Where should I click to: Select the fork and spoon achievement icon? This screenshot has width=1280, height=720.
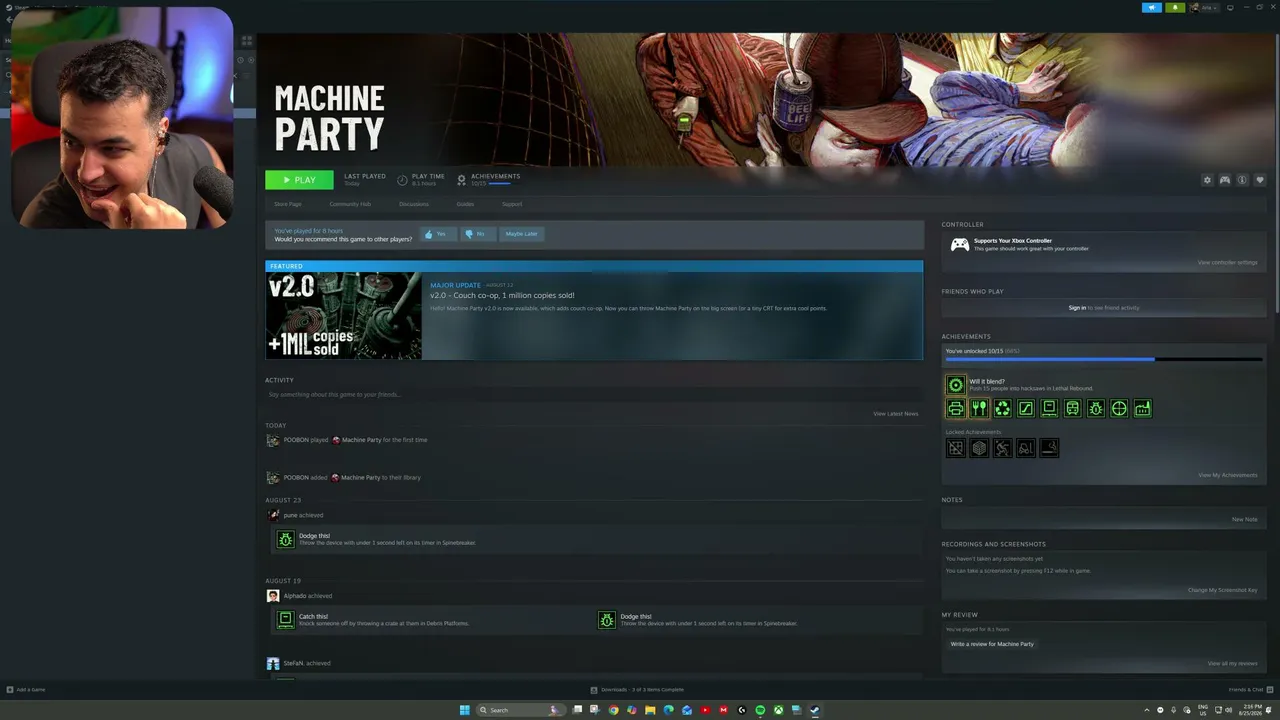[x=979, y=408]
